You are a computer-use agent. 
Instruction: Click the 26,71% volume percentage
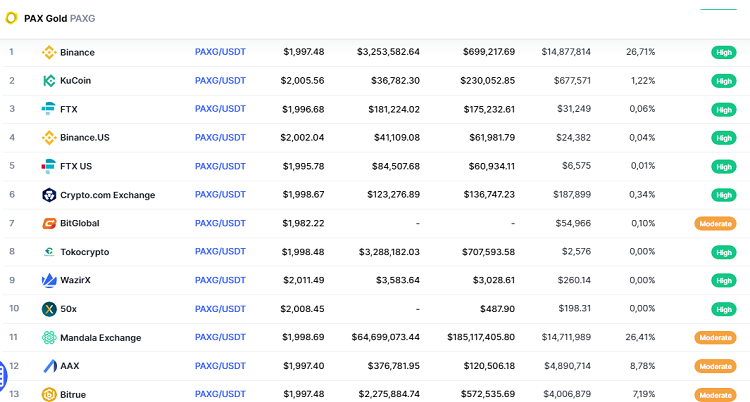(x=640, y=52)
